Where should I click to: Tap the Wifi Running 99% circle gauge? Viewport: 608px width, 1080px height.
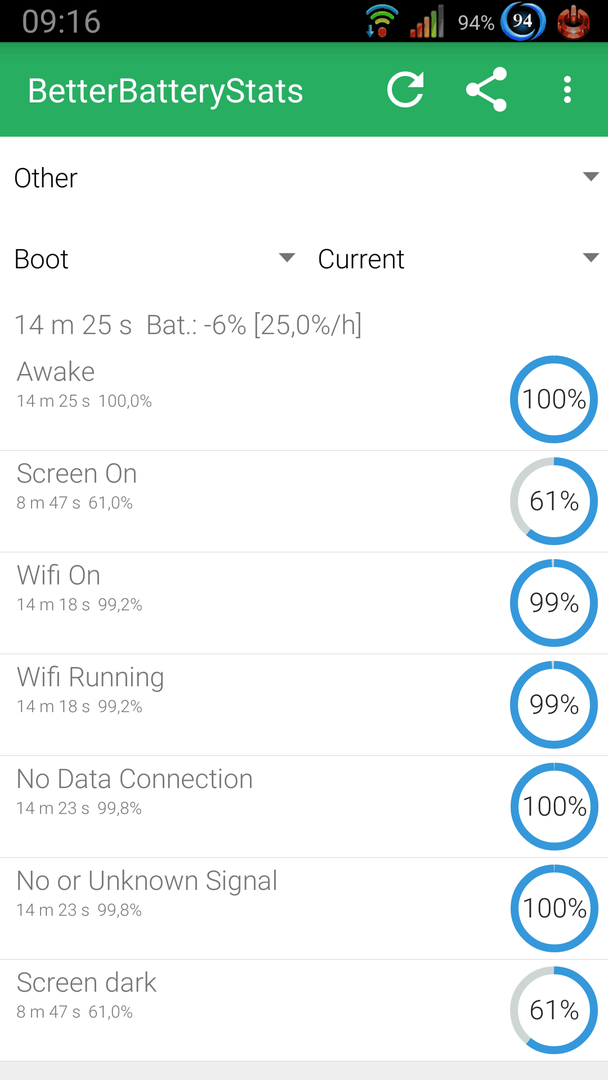coord(554,705)
